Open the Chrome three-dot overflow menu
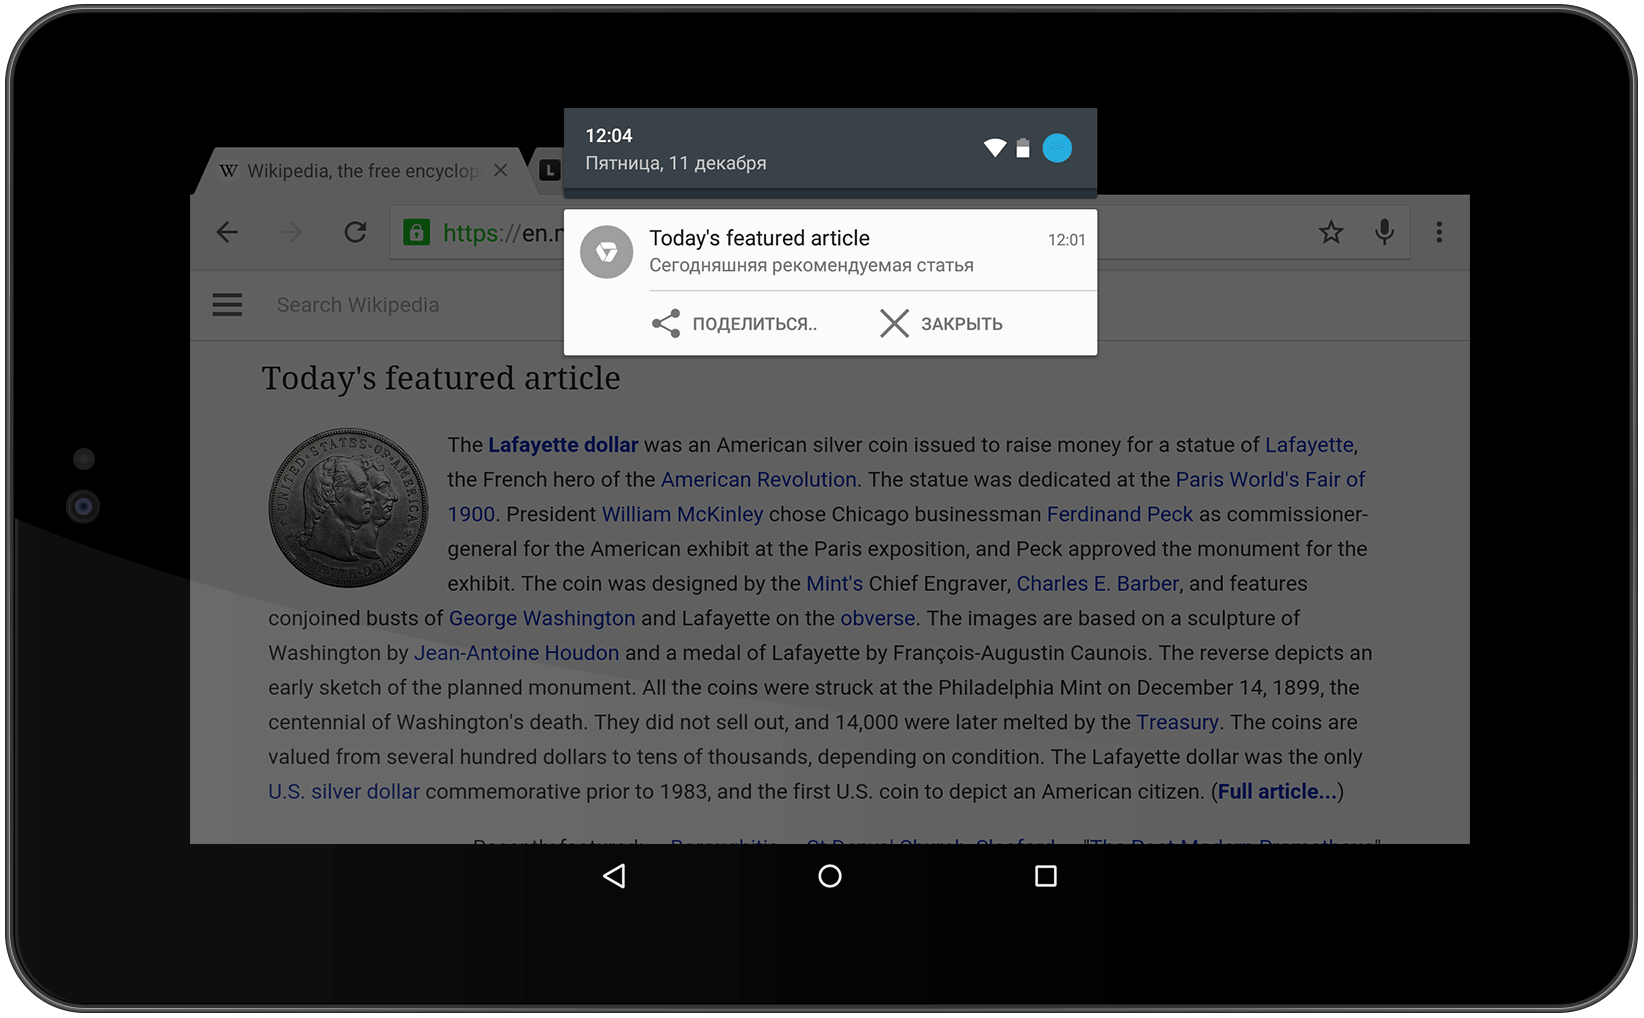Screen dimensions: 1644x1018 pos(1439,233)
